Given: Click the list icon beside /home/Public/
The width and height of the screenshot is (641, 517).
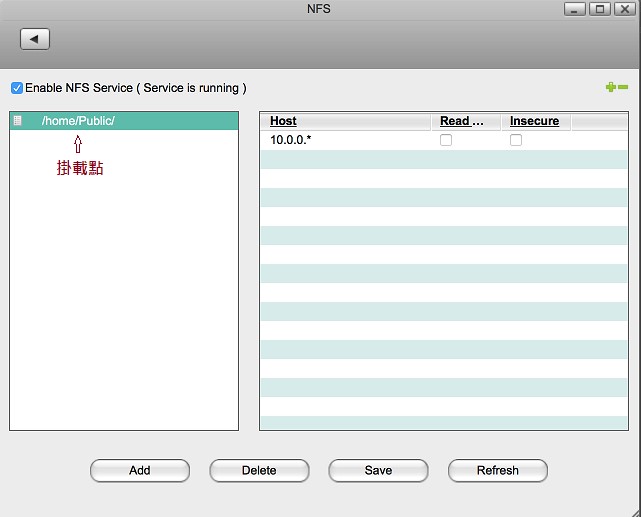Looking at the screenshot, I should pyautogui.click(x=17, y=121).
